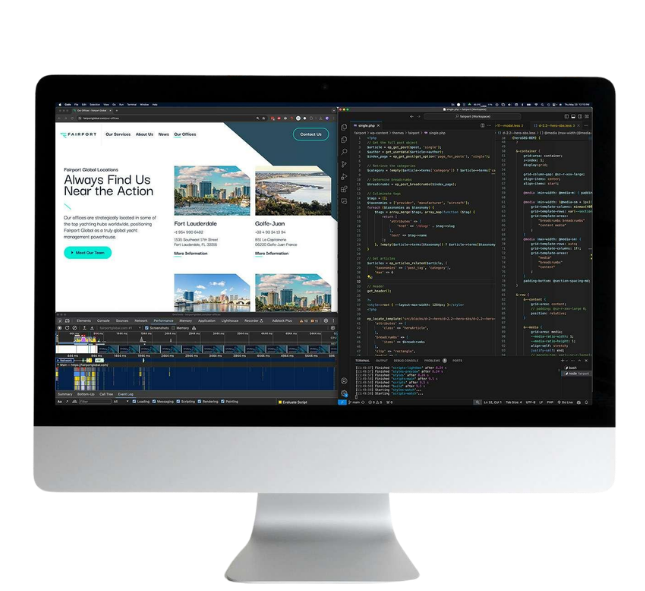Switch to the Network DevTools tab
Screen dimensions: 645x591
141,321
